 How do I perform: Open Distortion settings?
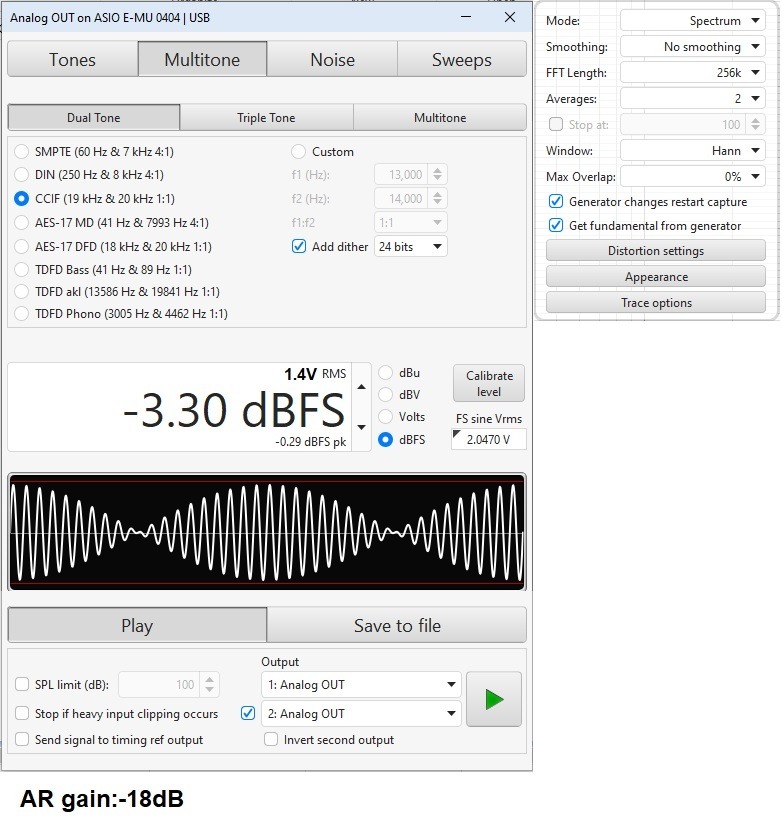coord(655,251)
